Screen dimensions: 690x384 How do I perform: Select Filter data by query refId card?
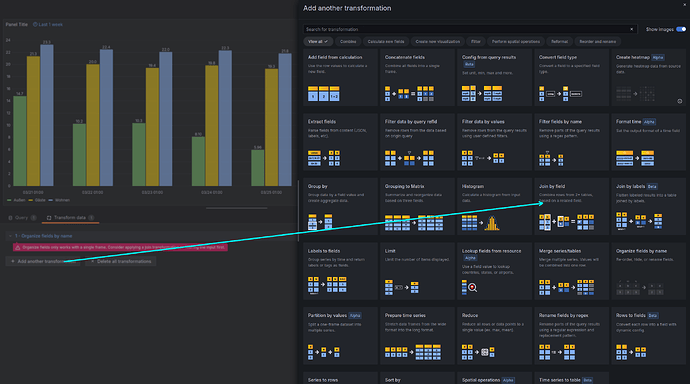(417, 142)
